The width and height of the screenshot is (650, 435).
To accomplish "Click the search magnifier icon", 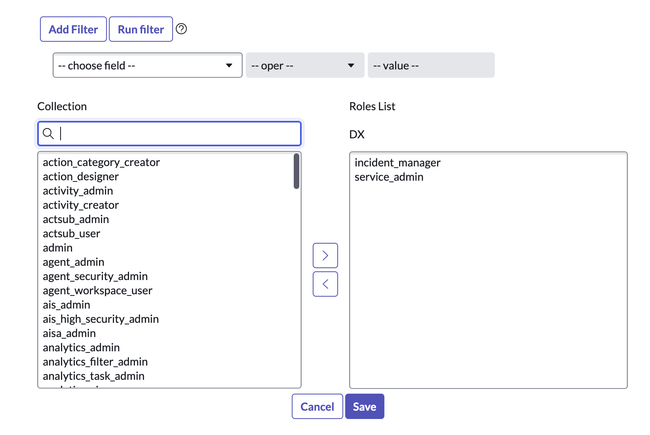I will [x=48, y=133].
